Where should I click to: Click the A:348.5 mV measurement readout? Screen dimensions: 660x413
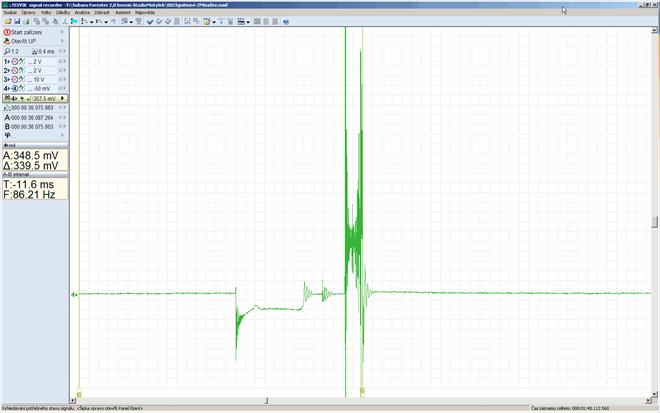coord(31,156)
